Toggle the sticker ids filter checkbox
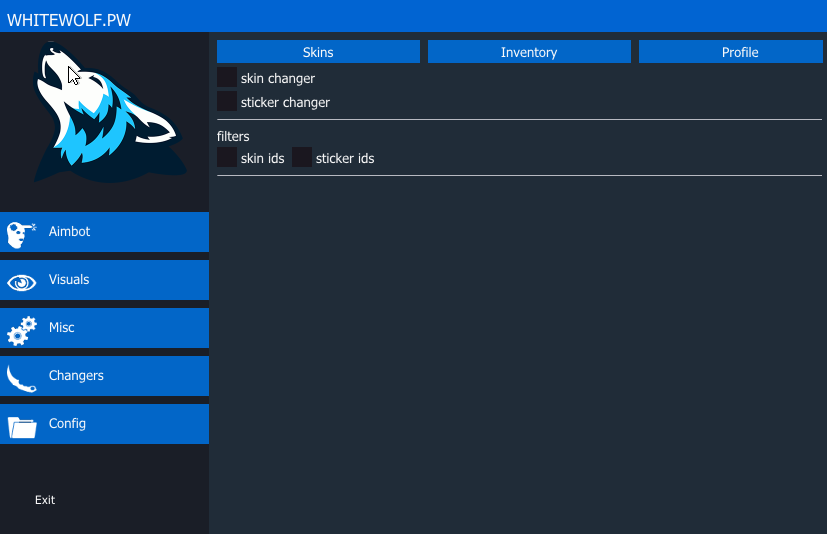Screen dimensions: 827x534 click(302, 157)
